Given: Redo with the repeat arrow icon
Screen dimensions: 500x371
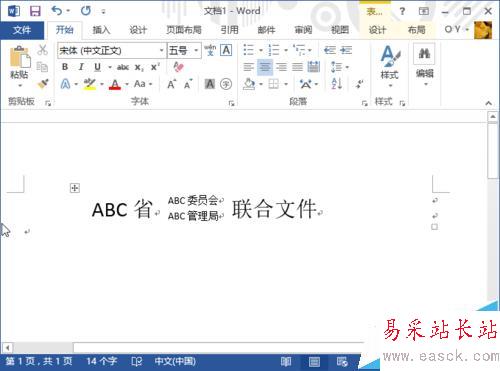Looking at the screenshot, I should [86, 11].
